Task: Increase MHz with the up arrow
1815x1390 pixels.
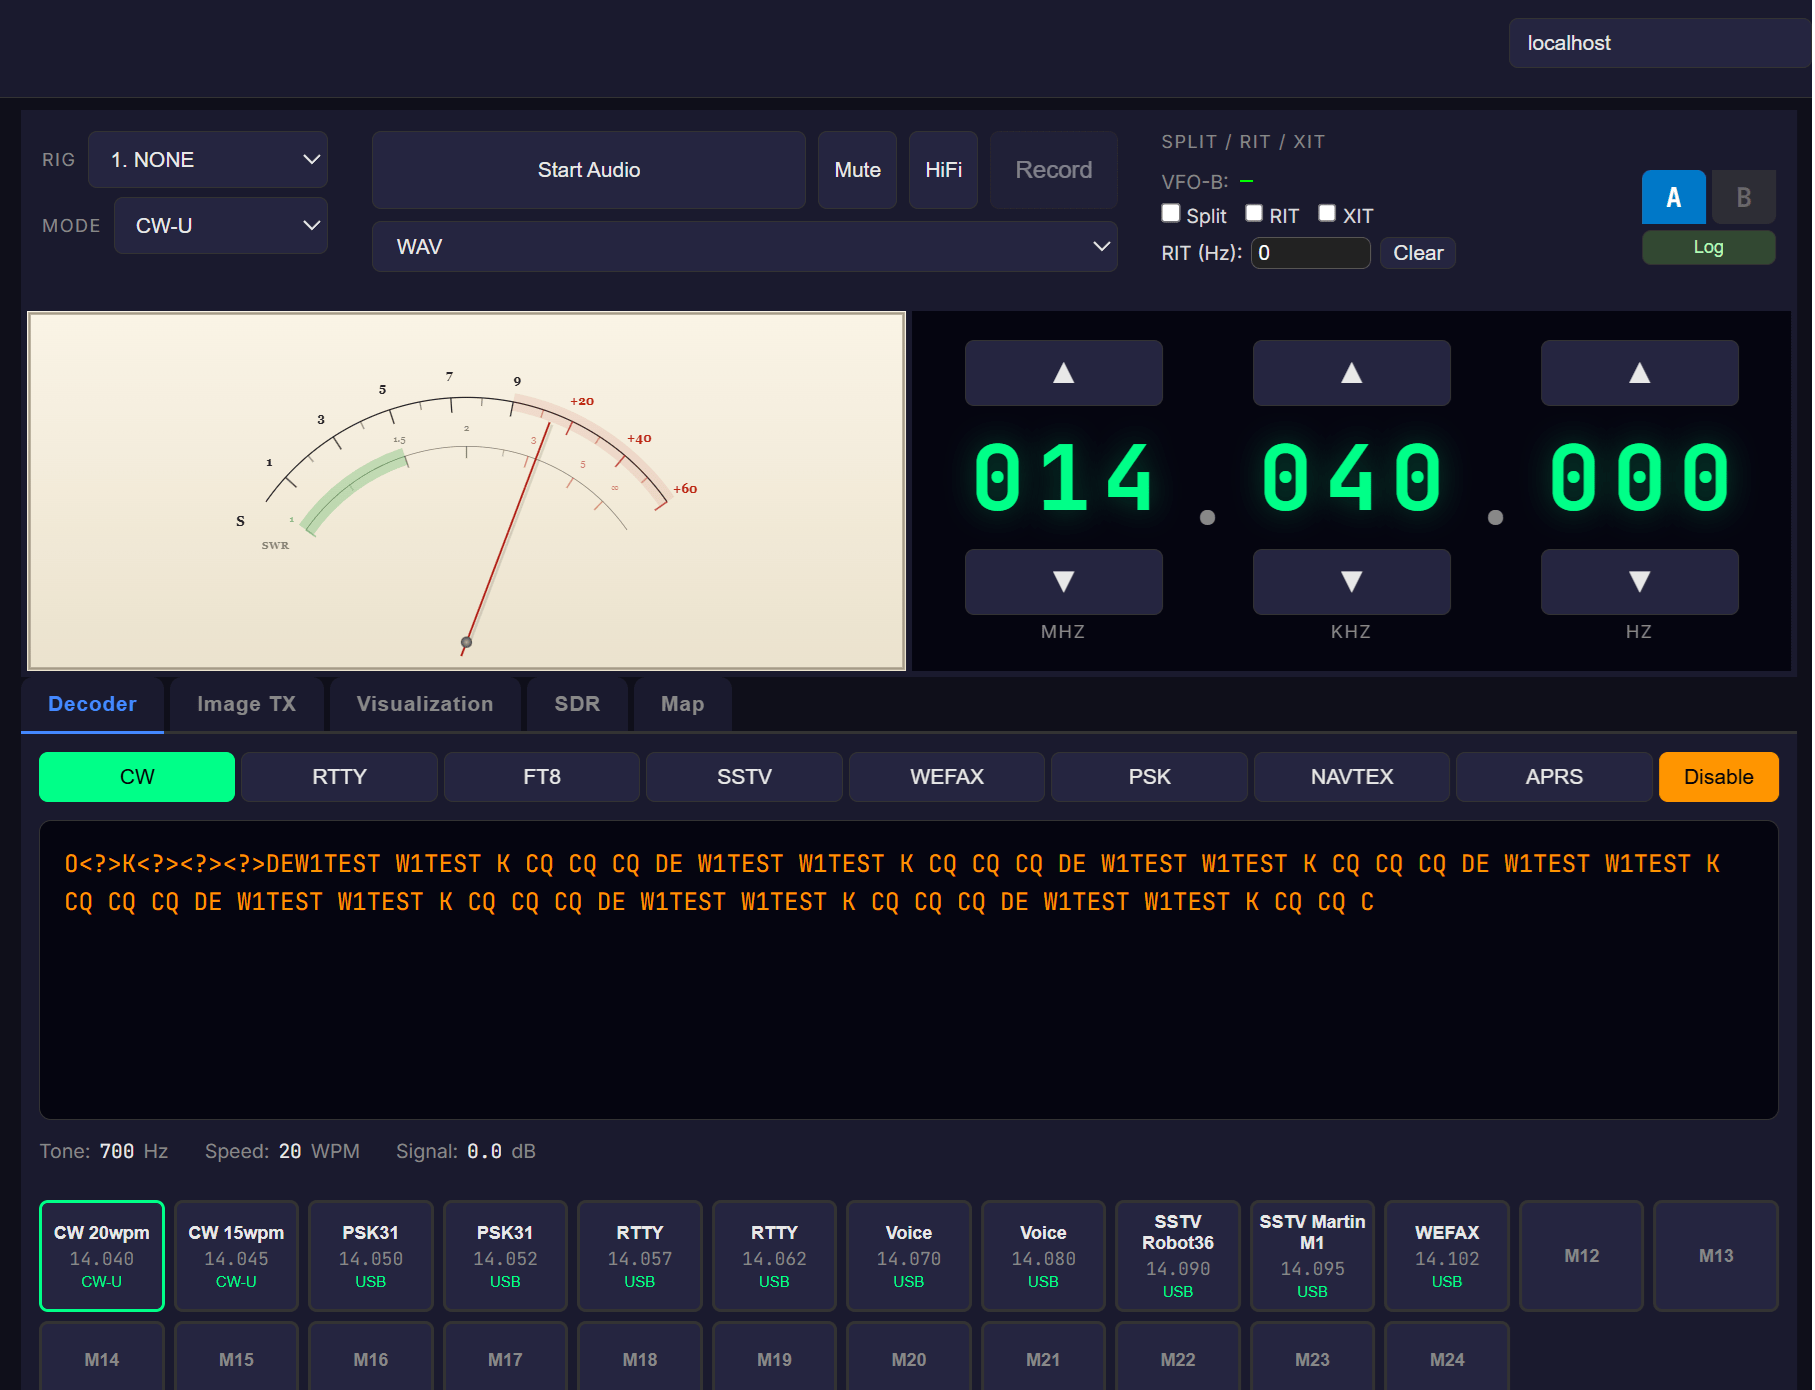Action: pyautogui.click(x=1063, y=373)
